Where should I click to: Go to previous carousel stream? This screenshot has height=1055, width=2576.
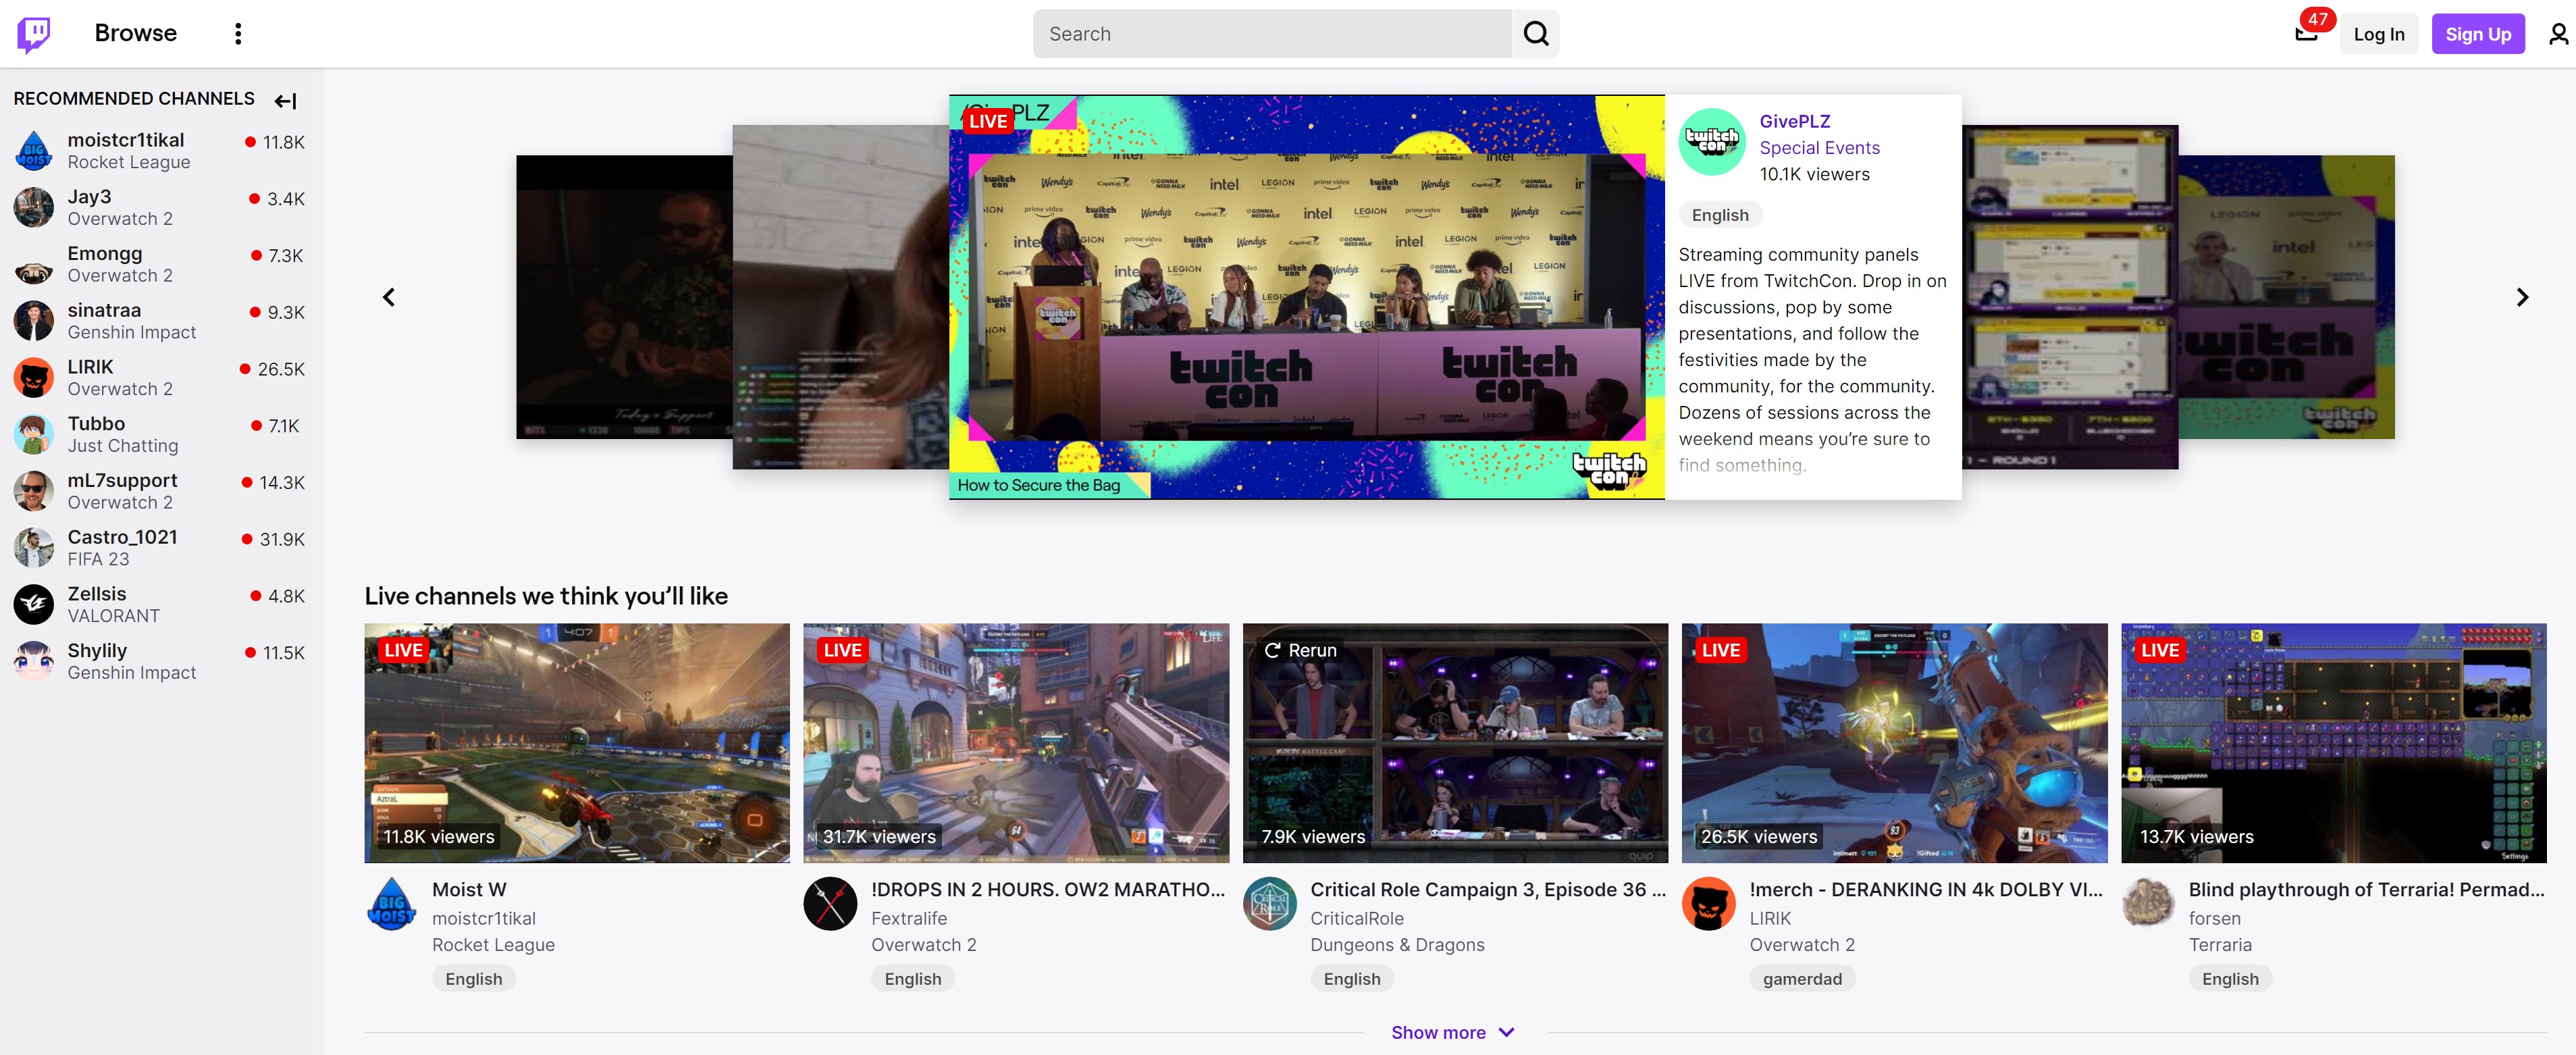coord(389,297)
